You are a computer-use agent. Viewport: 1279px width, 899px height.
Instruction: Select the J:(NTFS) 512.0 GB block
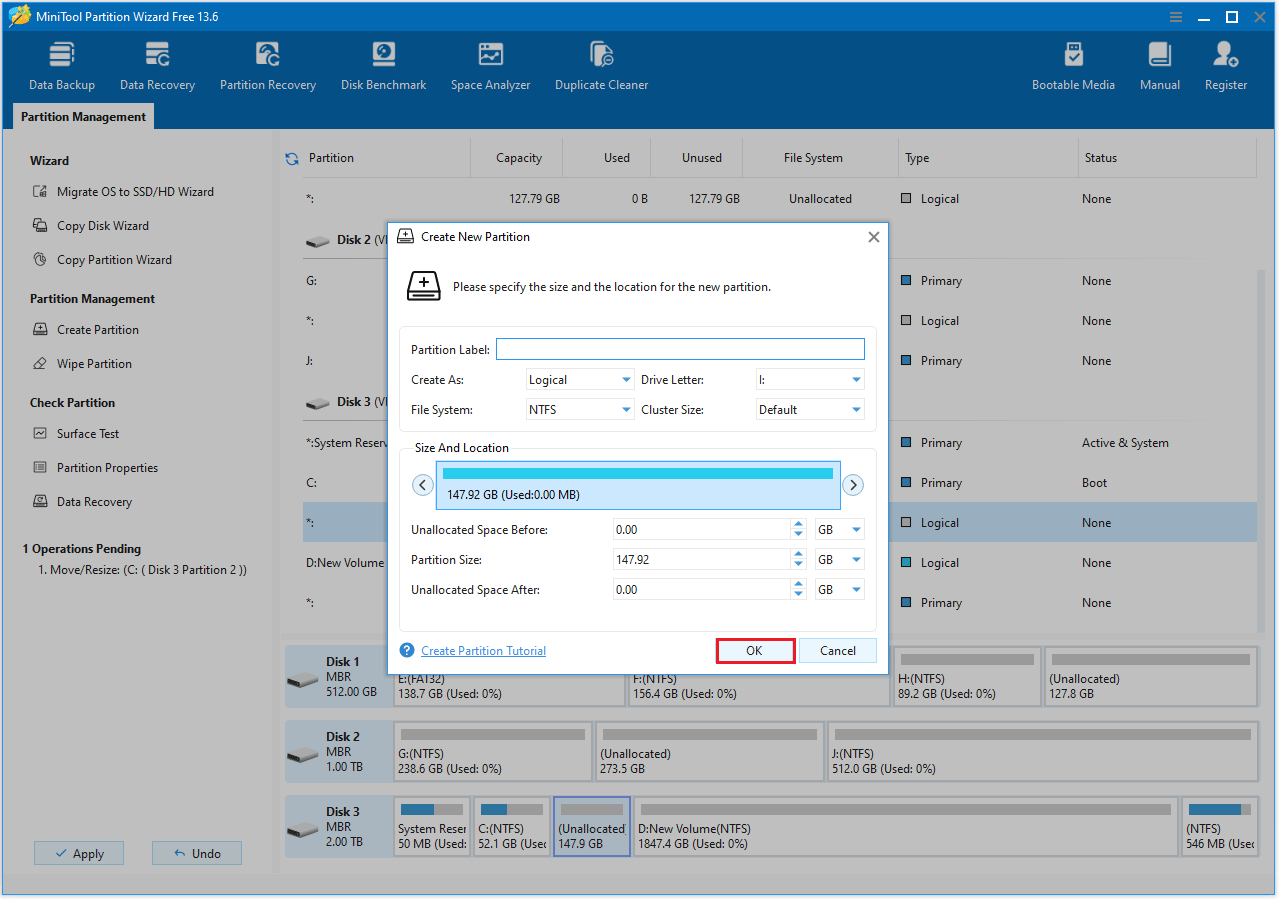click(1043, 752)
